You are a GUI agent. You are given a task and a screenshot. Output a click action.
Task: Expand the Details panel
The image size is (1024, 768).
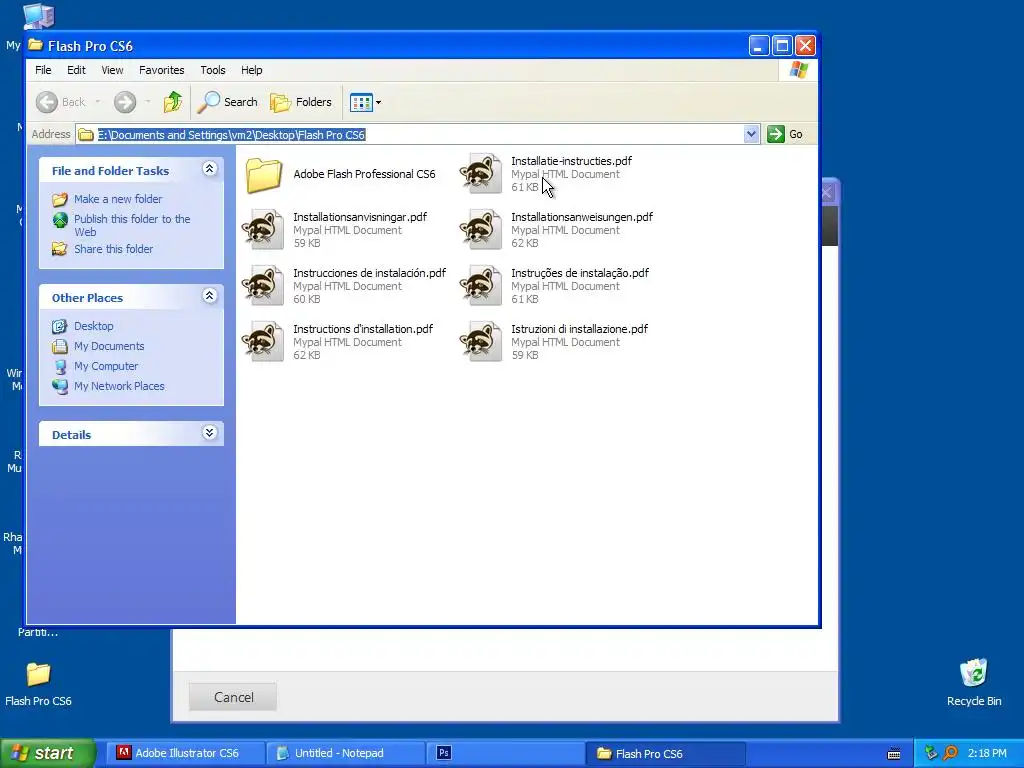click(x=210, y=433)
